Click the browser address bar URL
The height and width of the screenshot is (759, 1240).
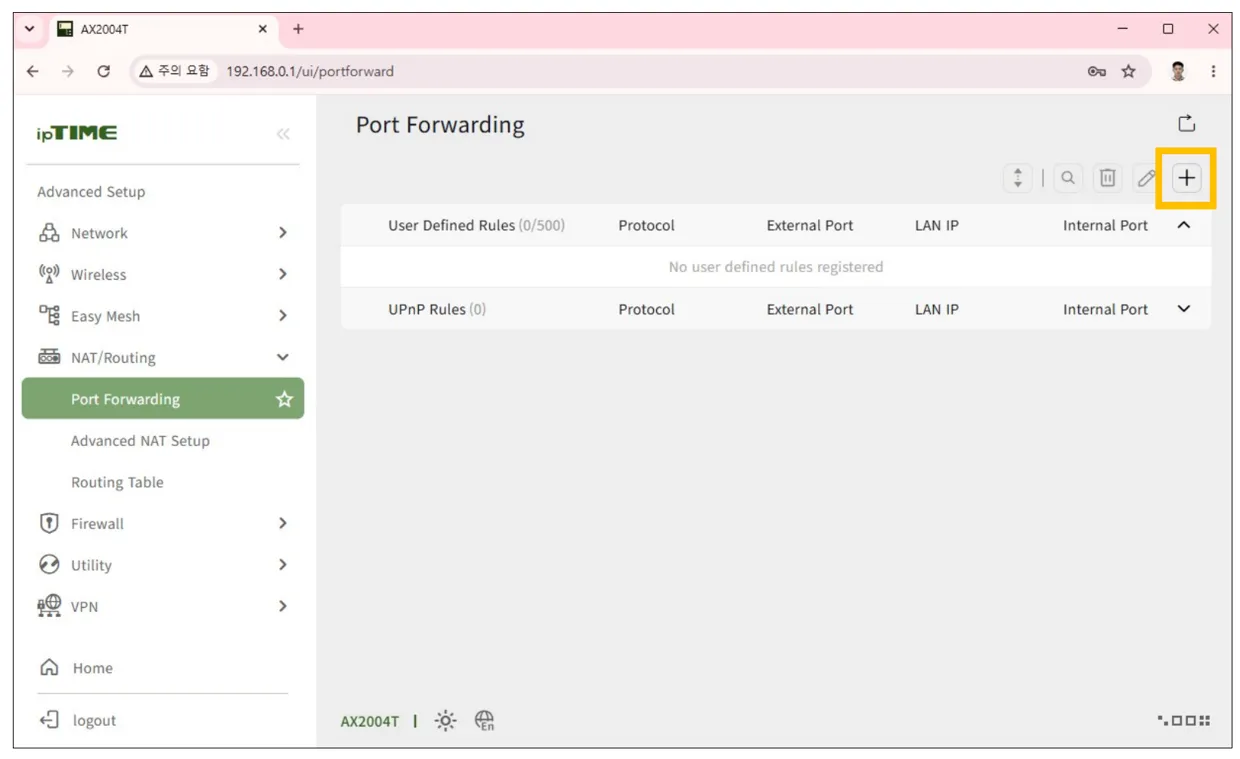(x=310, y=72)
